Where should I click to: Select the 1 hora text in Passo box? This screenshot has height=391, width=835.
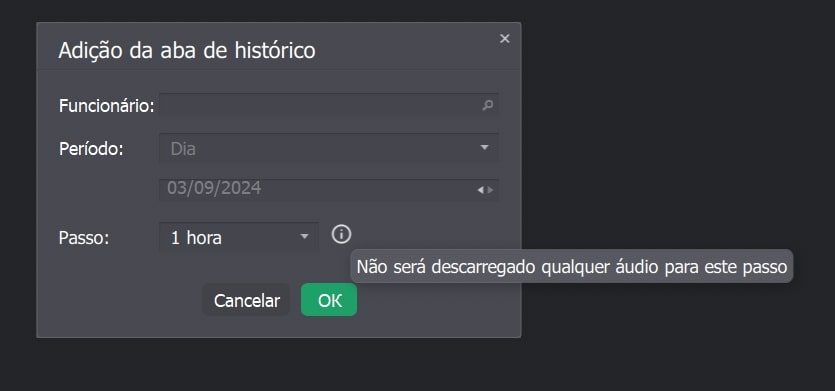coord(196,238)
